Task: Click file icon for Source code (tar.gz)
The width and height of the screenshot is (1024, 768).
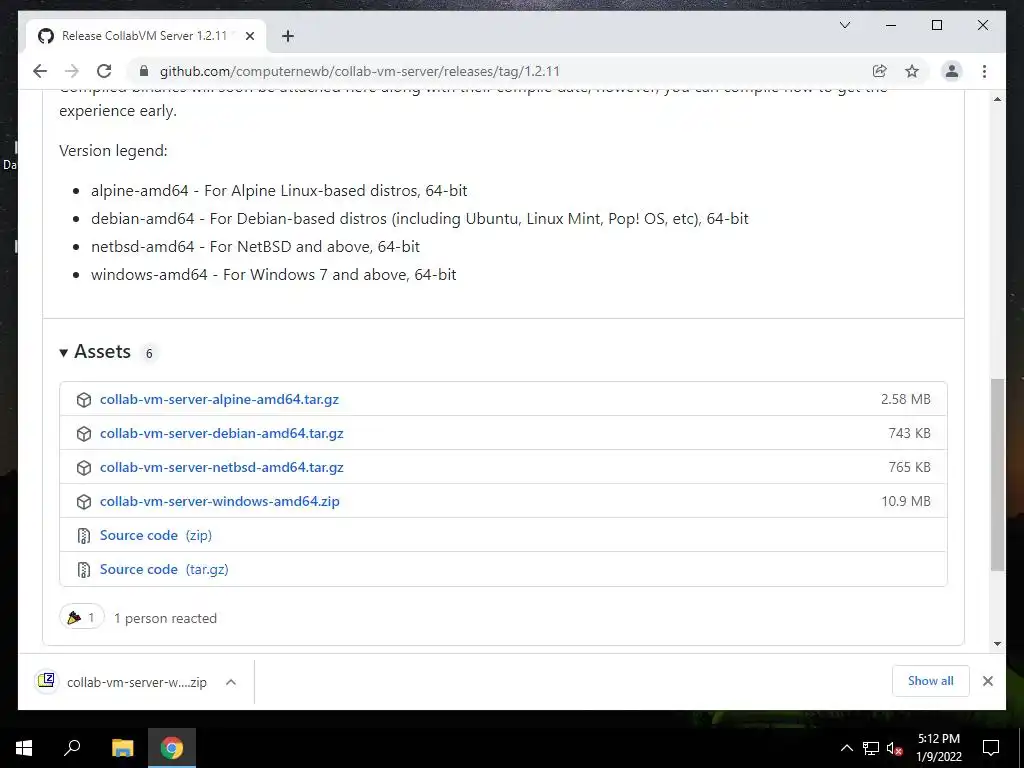Action: 84,569
